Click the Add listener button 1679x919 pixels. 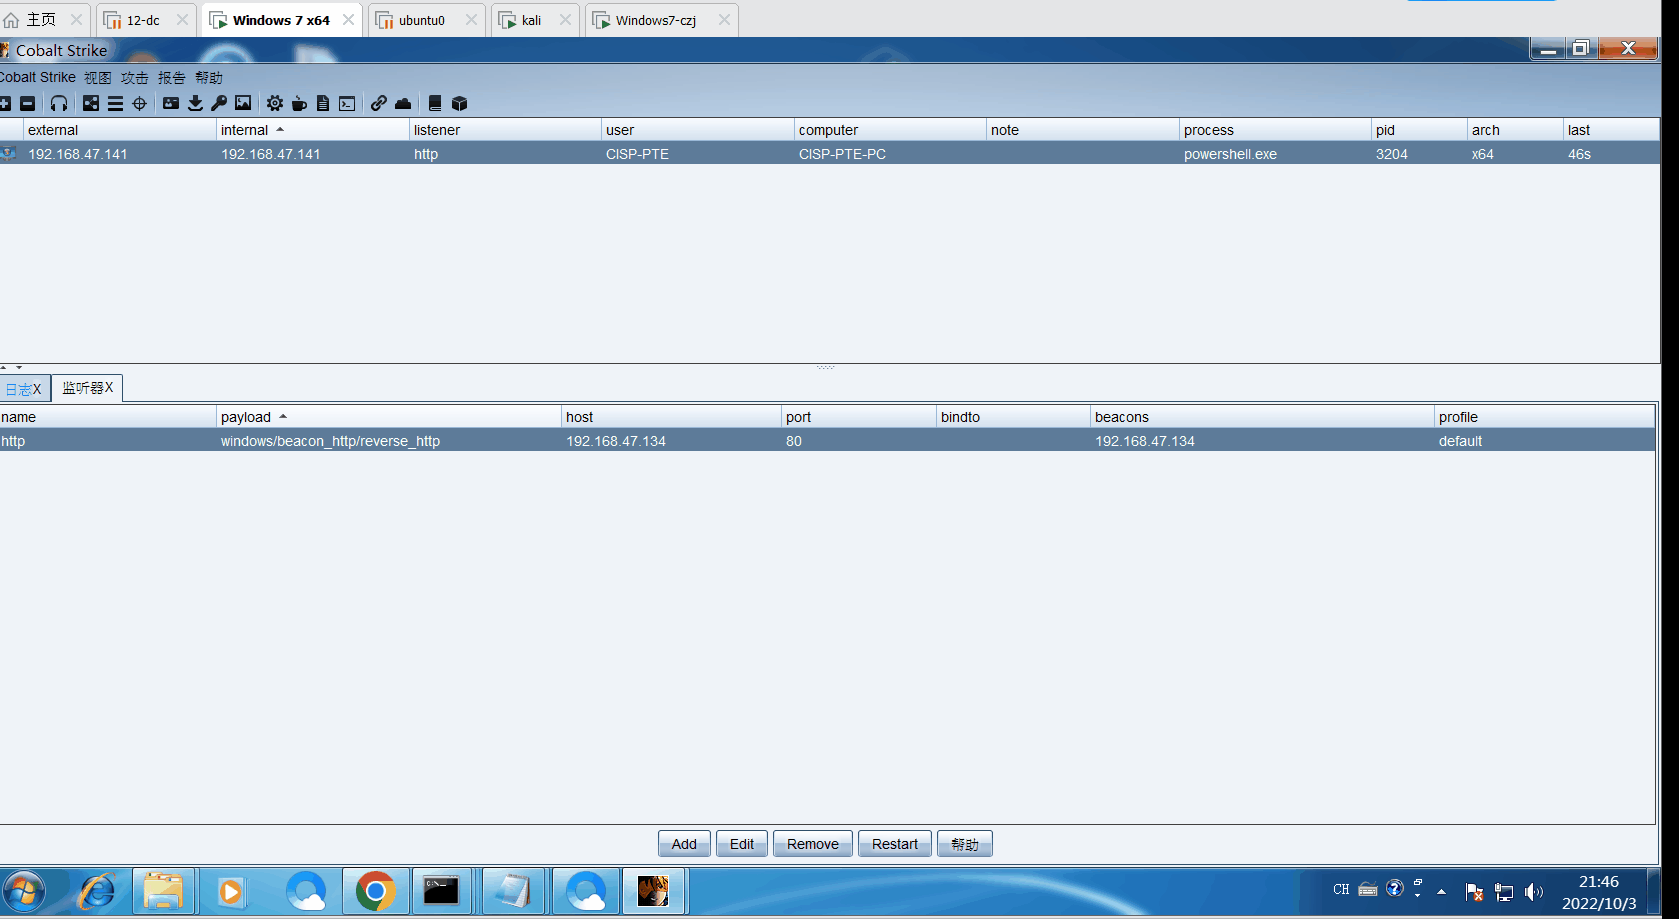[x=684, y=844]
